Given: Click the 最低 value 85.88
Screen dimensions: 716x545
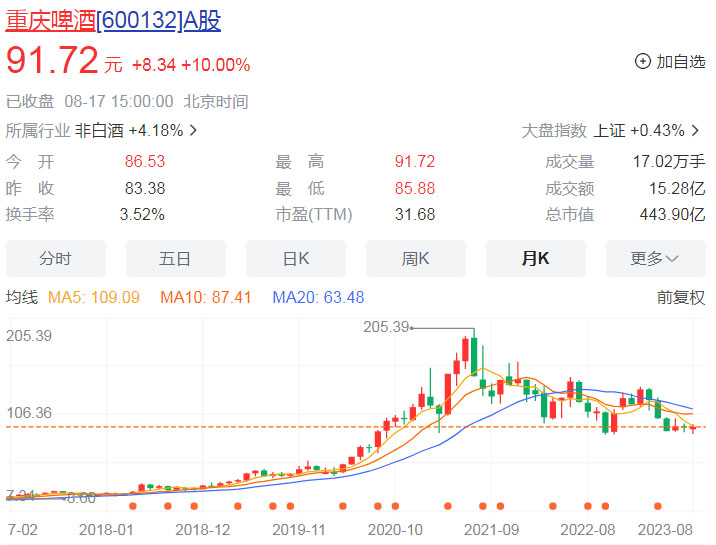Looking at the screenshot, I should coord(415,188).
